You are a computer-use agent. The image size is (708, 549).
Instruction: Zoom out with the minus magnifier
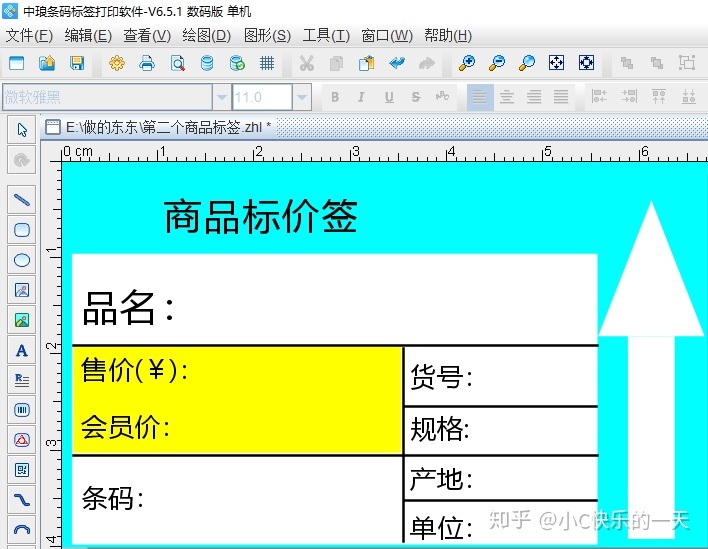click(x=497, y=63)
